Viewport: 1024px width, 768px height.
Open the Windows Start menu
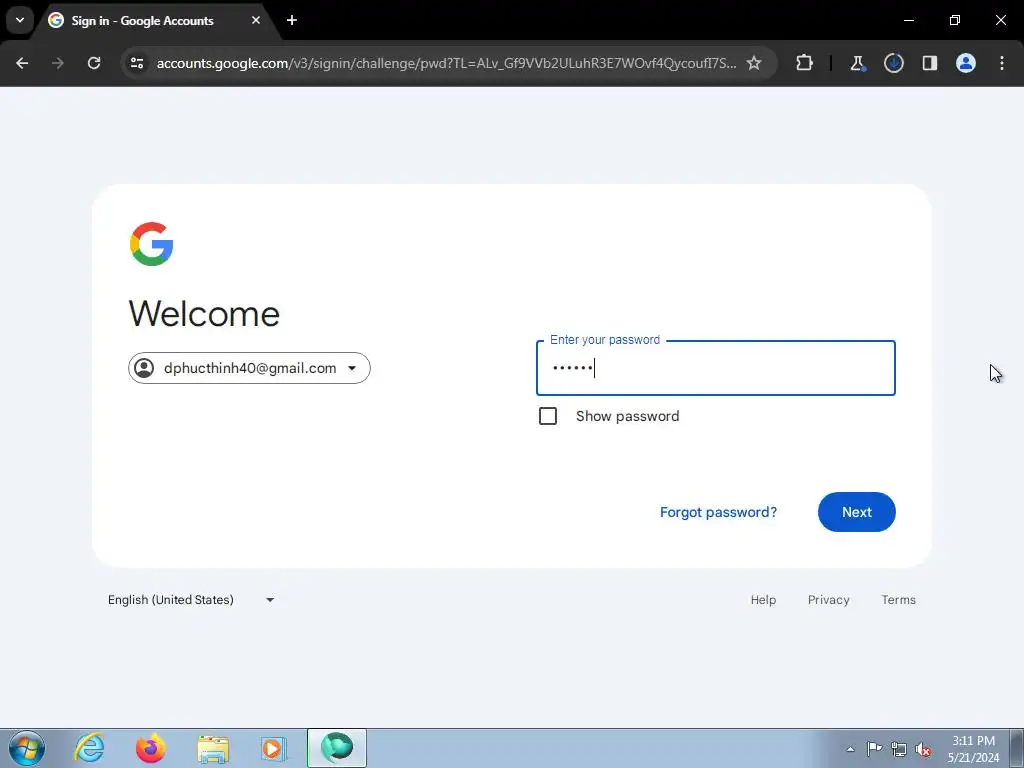[x=27, y=748]
